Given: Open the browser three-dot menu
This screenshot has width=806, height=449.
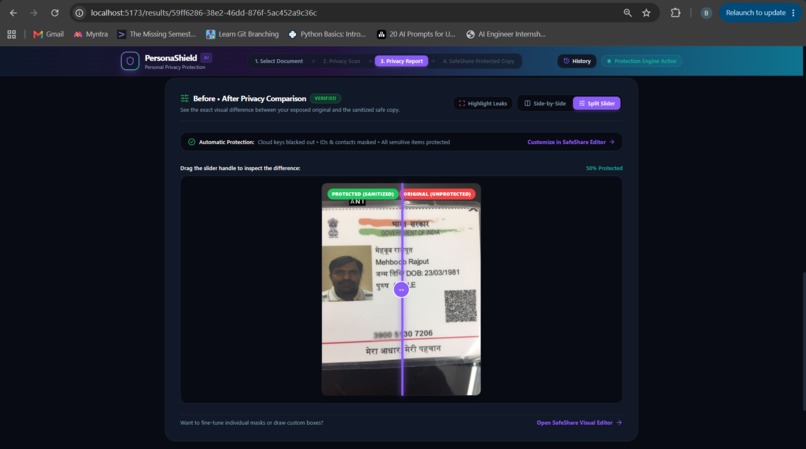Looking at the screenshot, I should (x=794, y=13).
